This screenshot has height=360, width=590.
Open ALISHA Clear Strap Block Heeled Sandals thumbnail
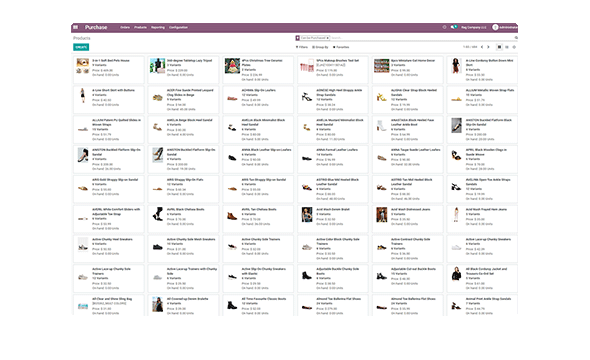tap(382, 97)
